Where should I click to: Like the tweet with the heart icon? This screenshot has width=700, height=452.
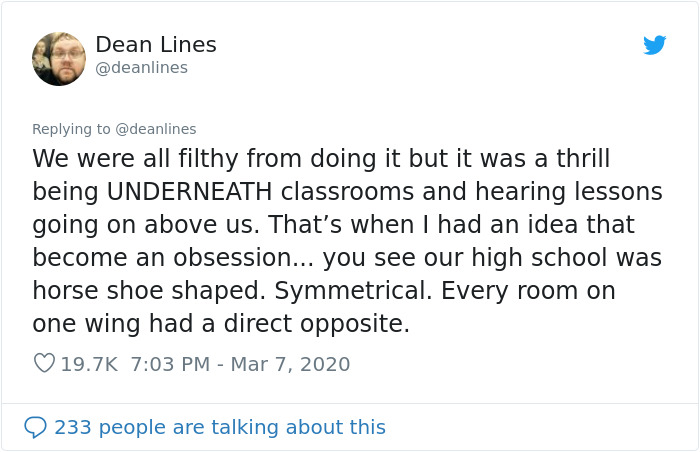[x=44, y=364]
